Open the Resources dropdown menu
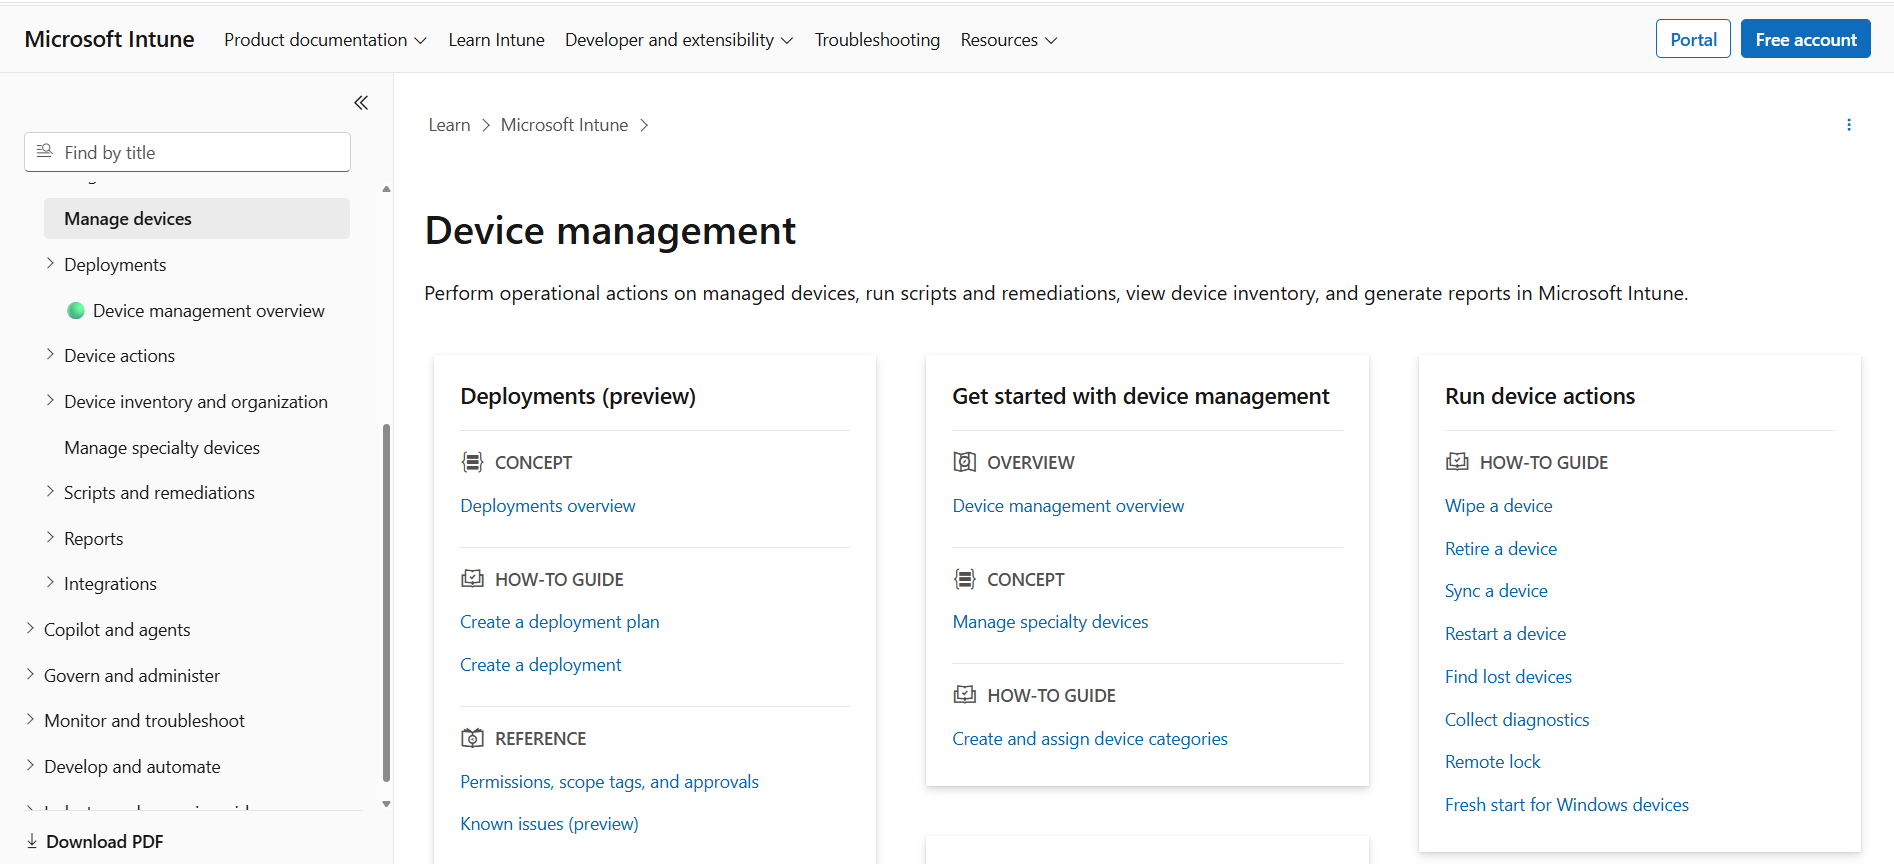1894x864 pixels. (1009, 40)
